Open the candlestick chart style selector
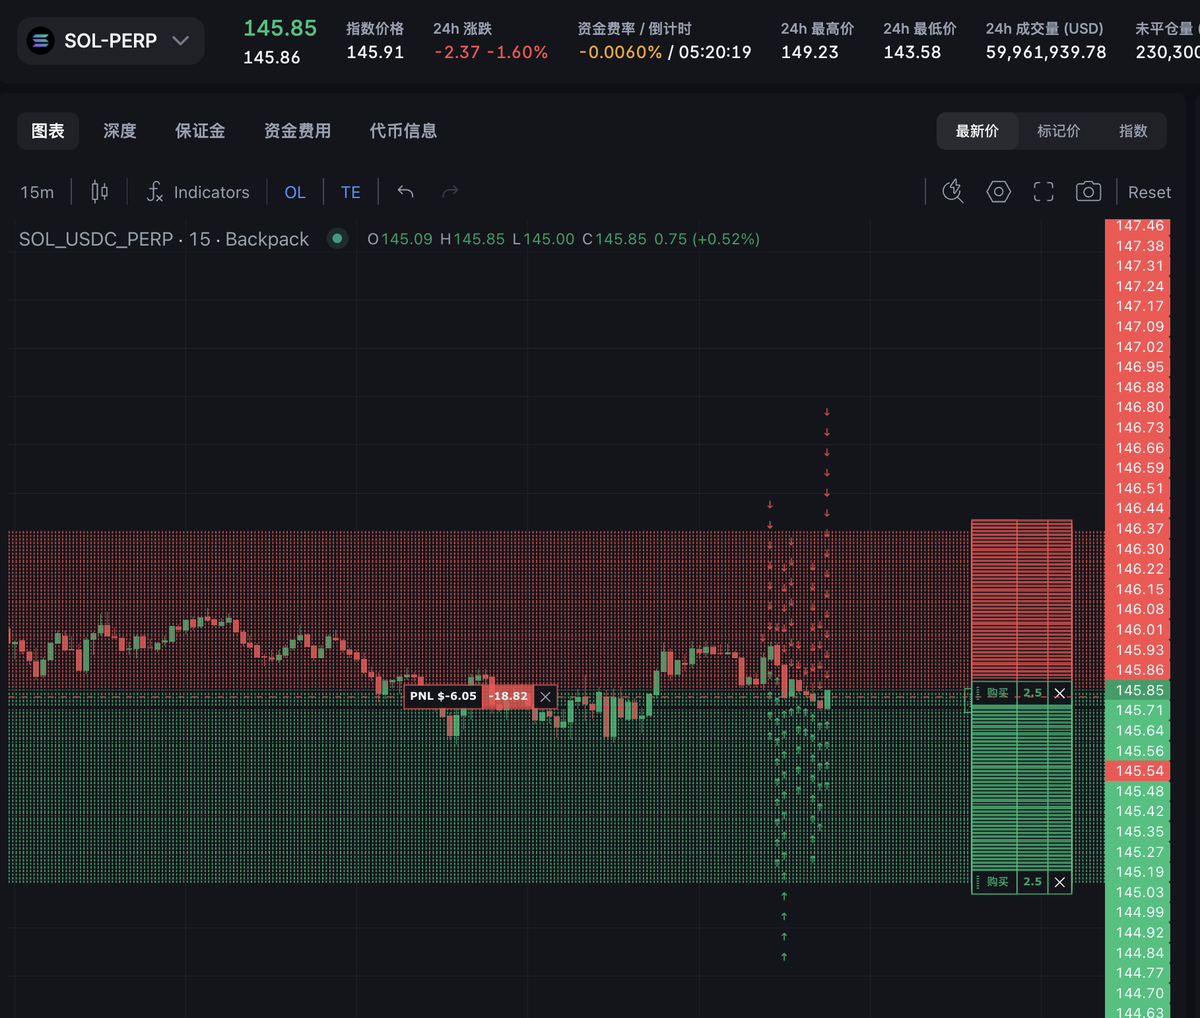 coord(100,192)
